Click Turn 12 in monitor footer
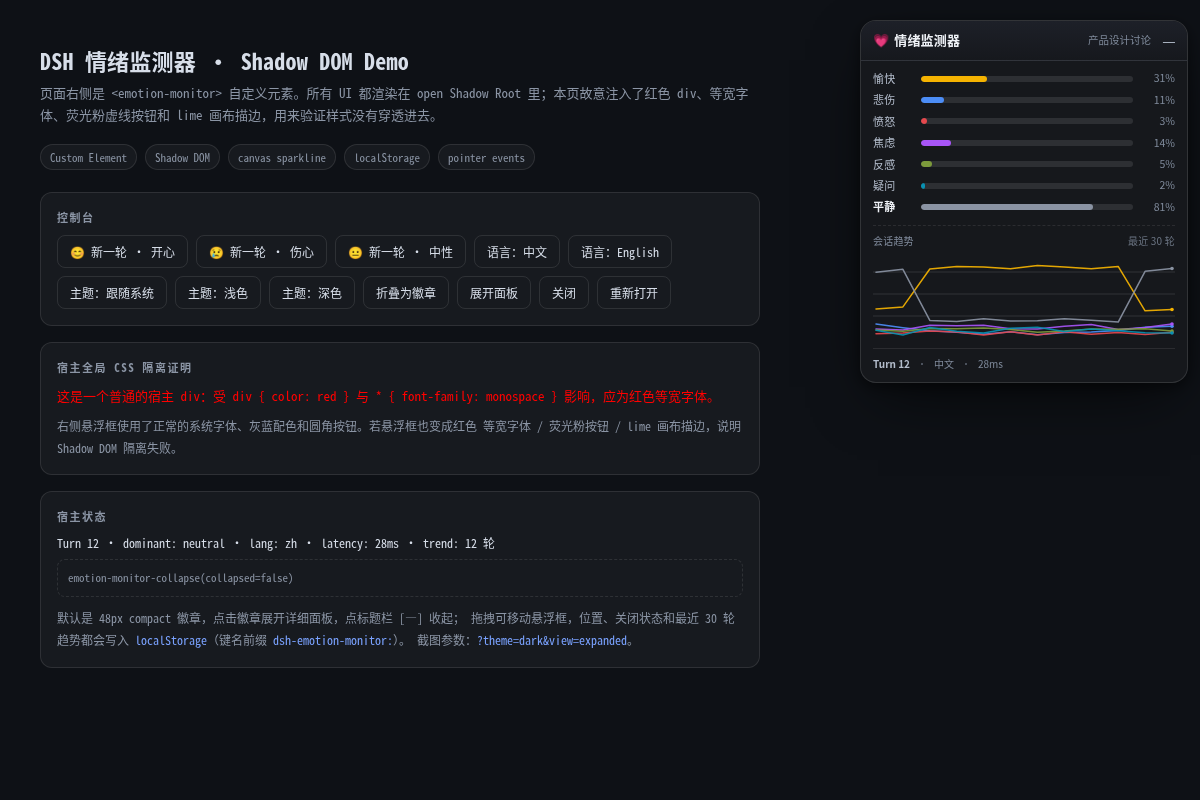Viewport: 1200px width, 800px height. click(891, 364)
